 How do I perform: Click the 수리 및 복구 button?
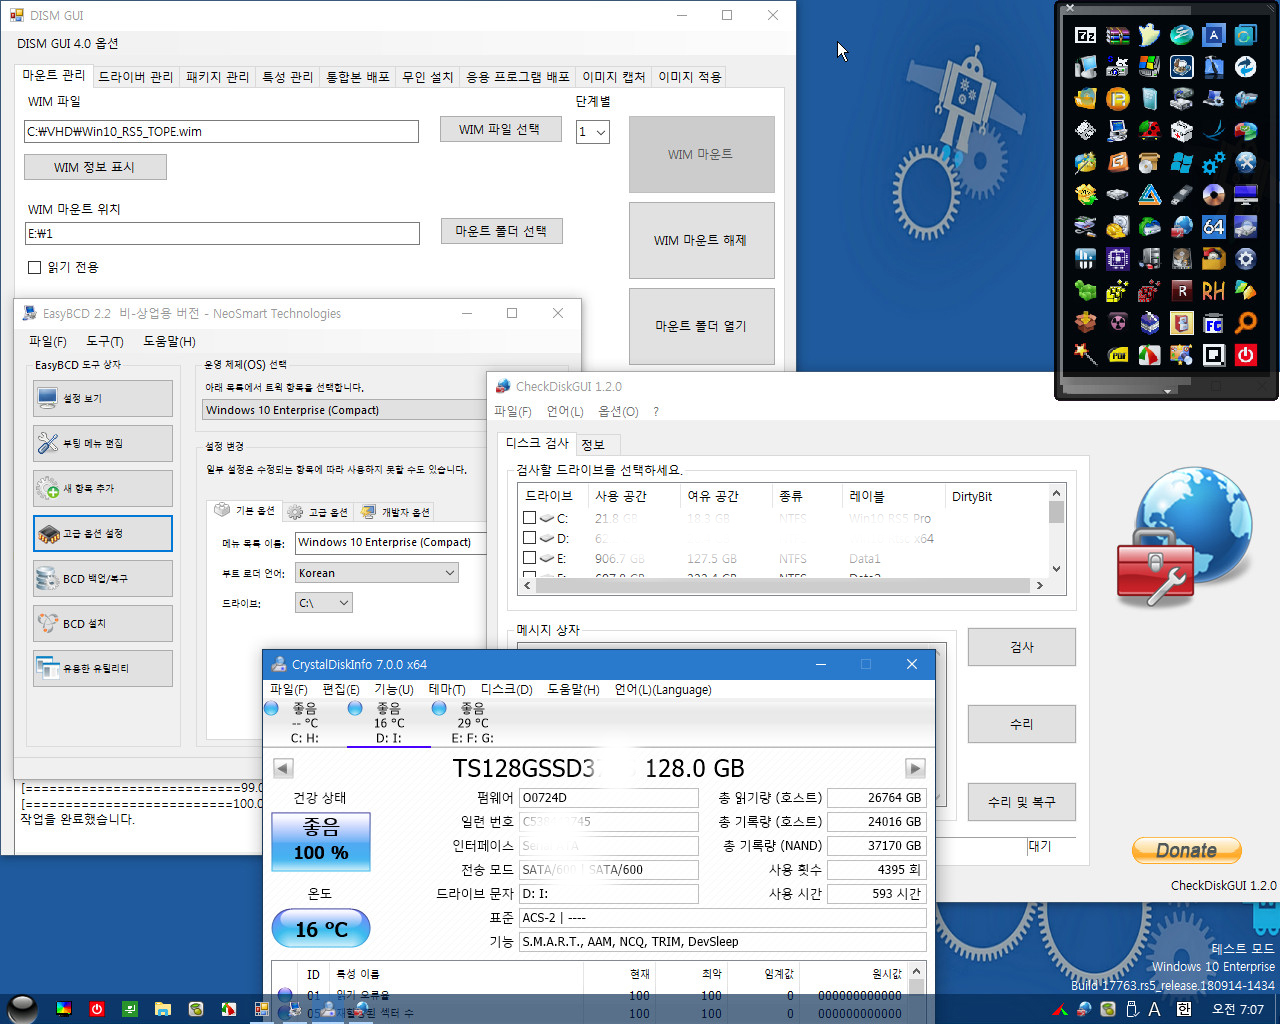pos(1022,802)
